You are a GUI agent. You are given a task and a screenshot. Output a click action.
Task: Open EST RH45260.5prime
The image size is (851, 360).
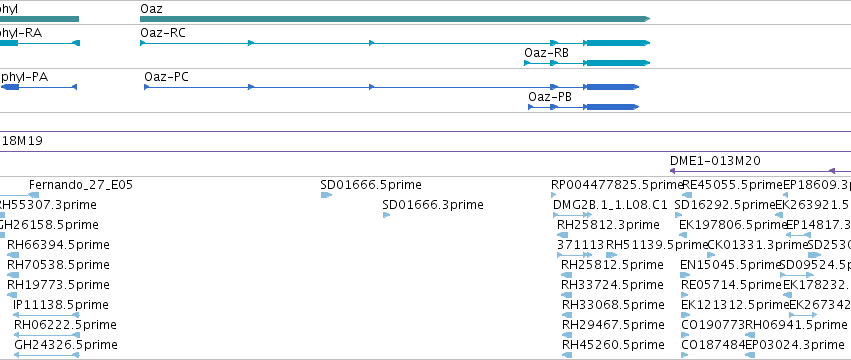tap(613, 345)
